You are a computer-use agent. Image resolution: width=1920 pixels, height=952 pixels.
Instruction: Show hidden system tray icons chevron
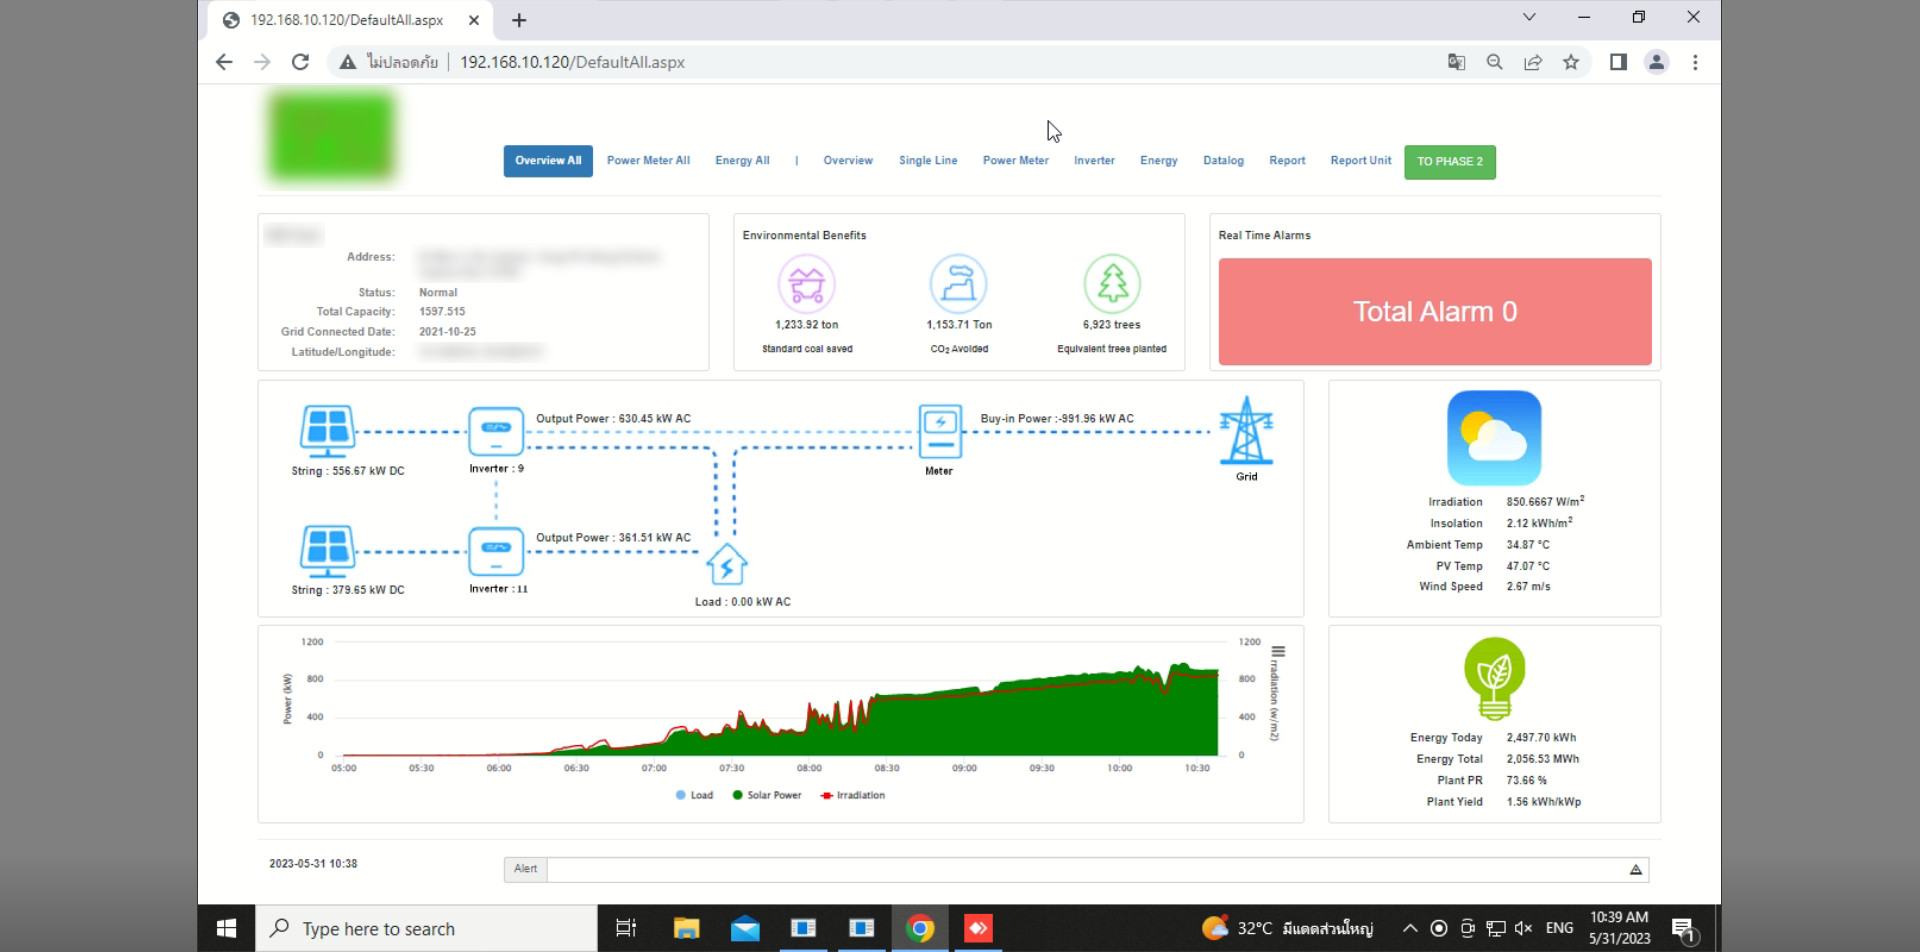[1410, 928]
